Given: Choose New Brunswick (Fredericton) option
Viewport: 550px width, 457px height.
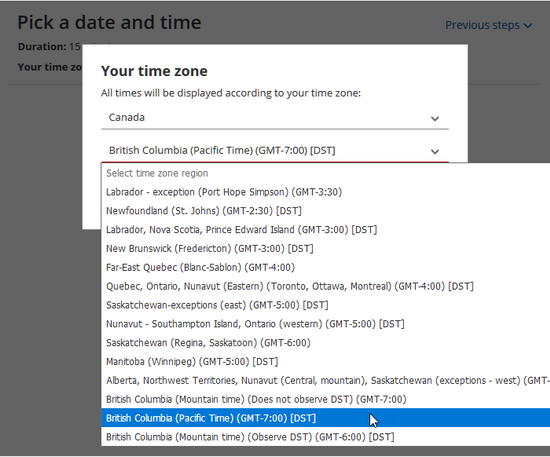Looking at the screenshot, I should click(326, 249).
